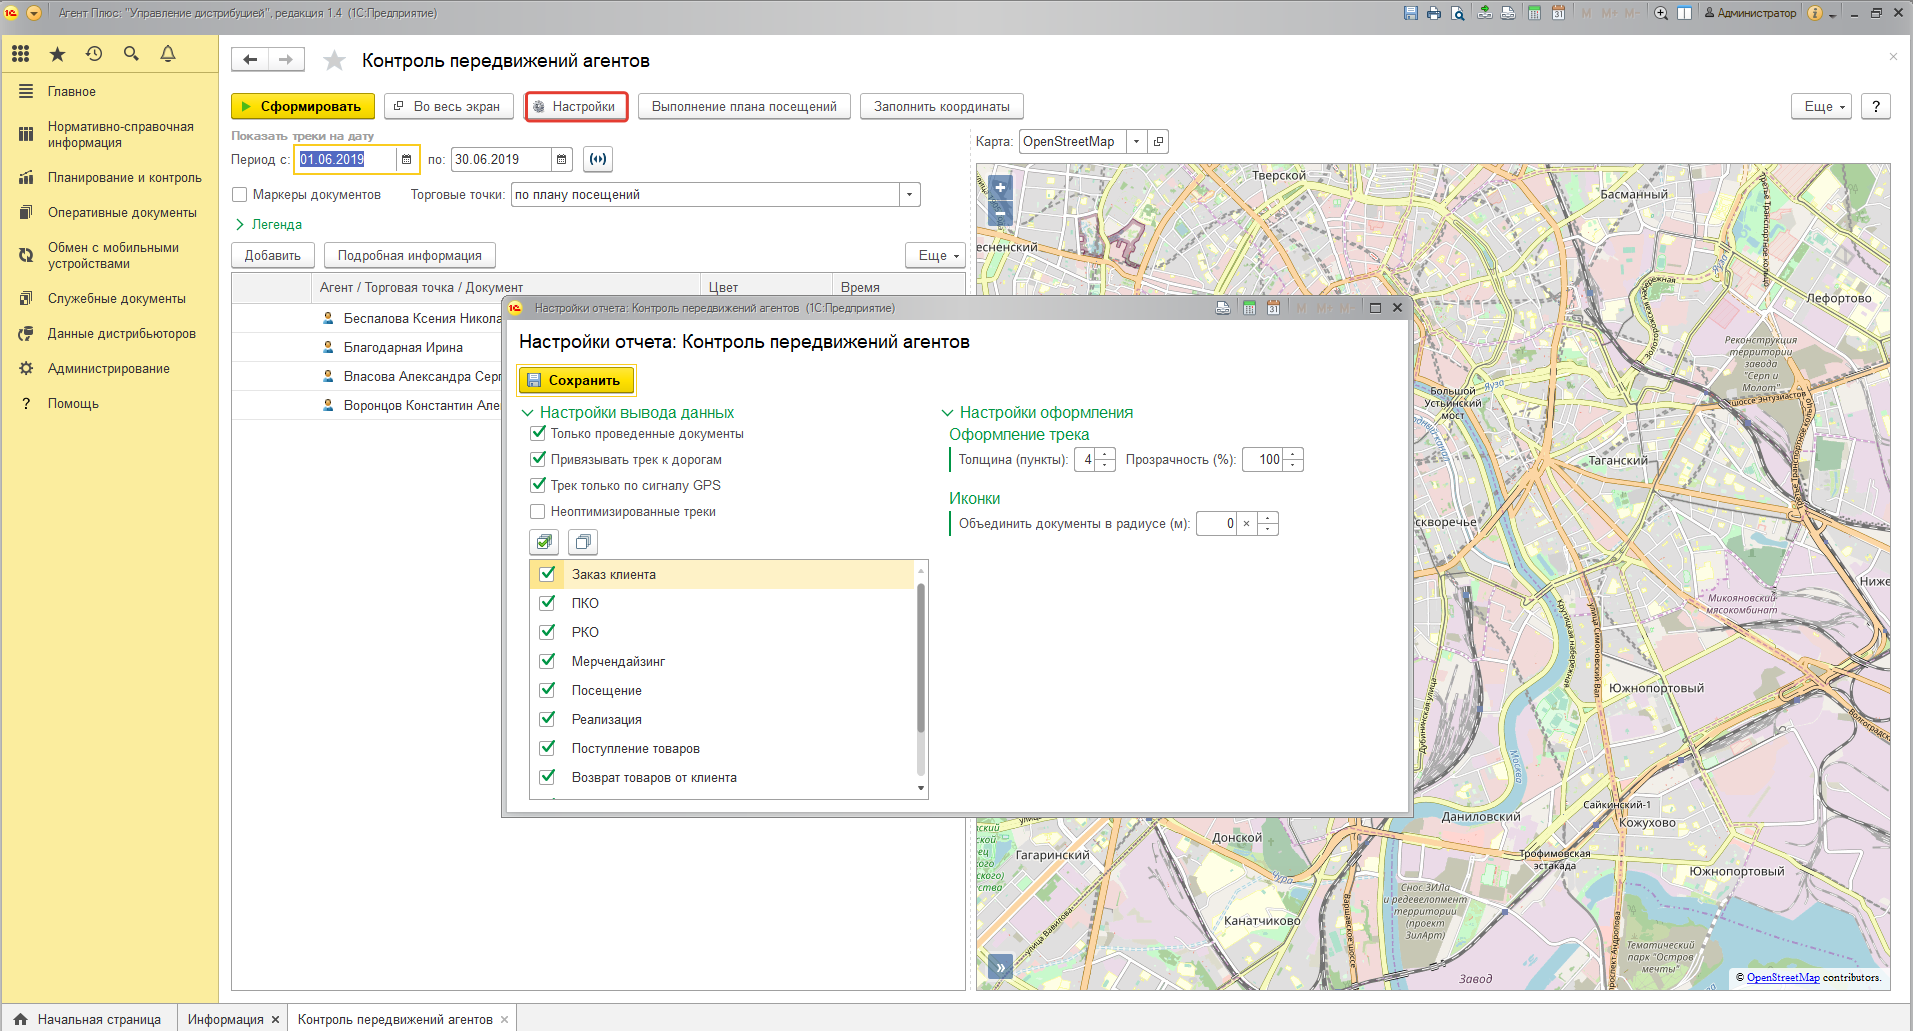This screenshot has height=1031, width=1913.
Task: Go forward with the right arrow button
Action: pyautogui.click(x=286, y=60)
